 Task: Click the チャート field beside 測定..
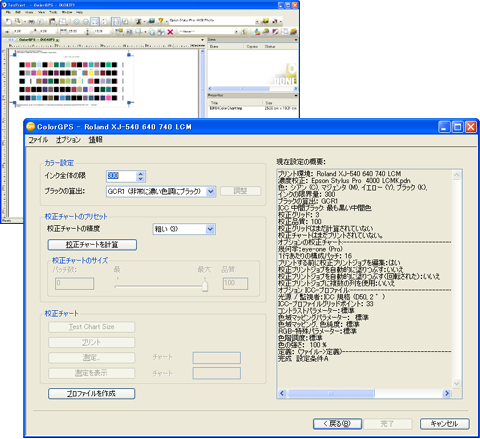pyautogui.click(x=217, y=358)
